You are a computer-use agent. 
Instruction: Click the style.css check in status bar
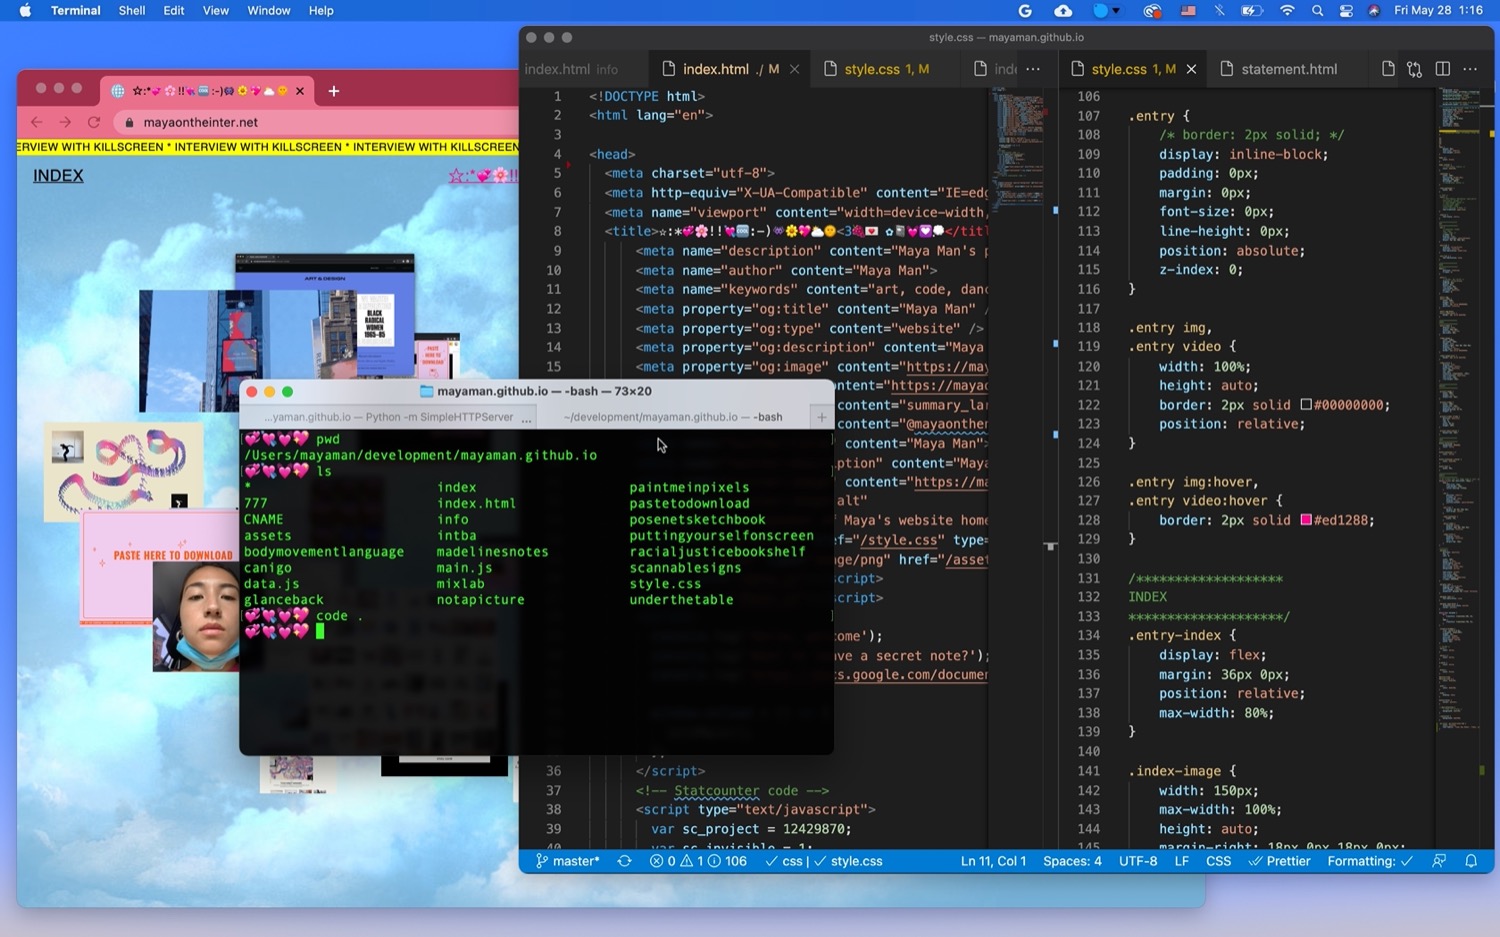click(x=848, y=861)
